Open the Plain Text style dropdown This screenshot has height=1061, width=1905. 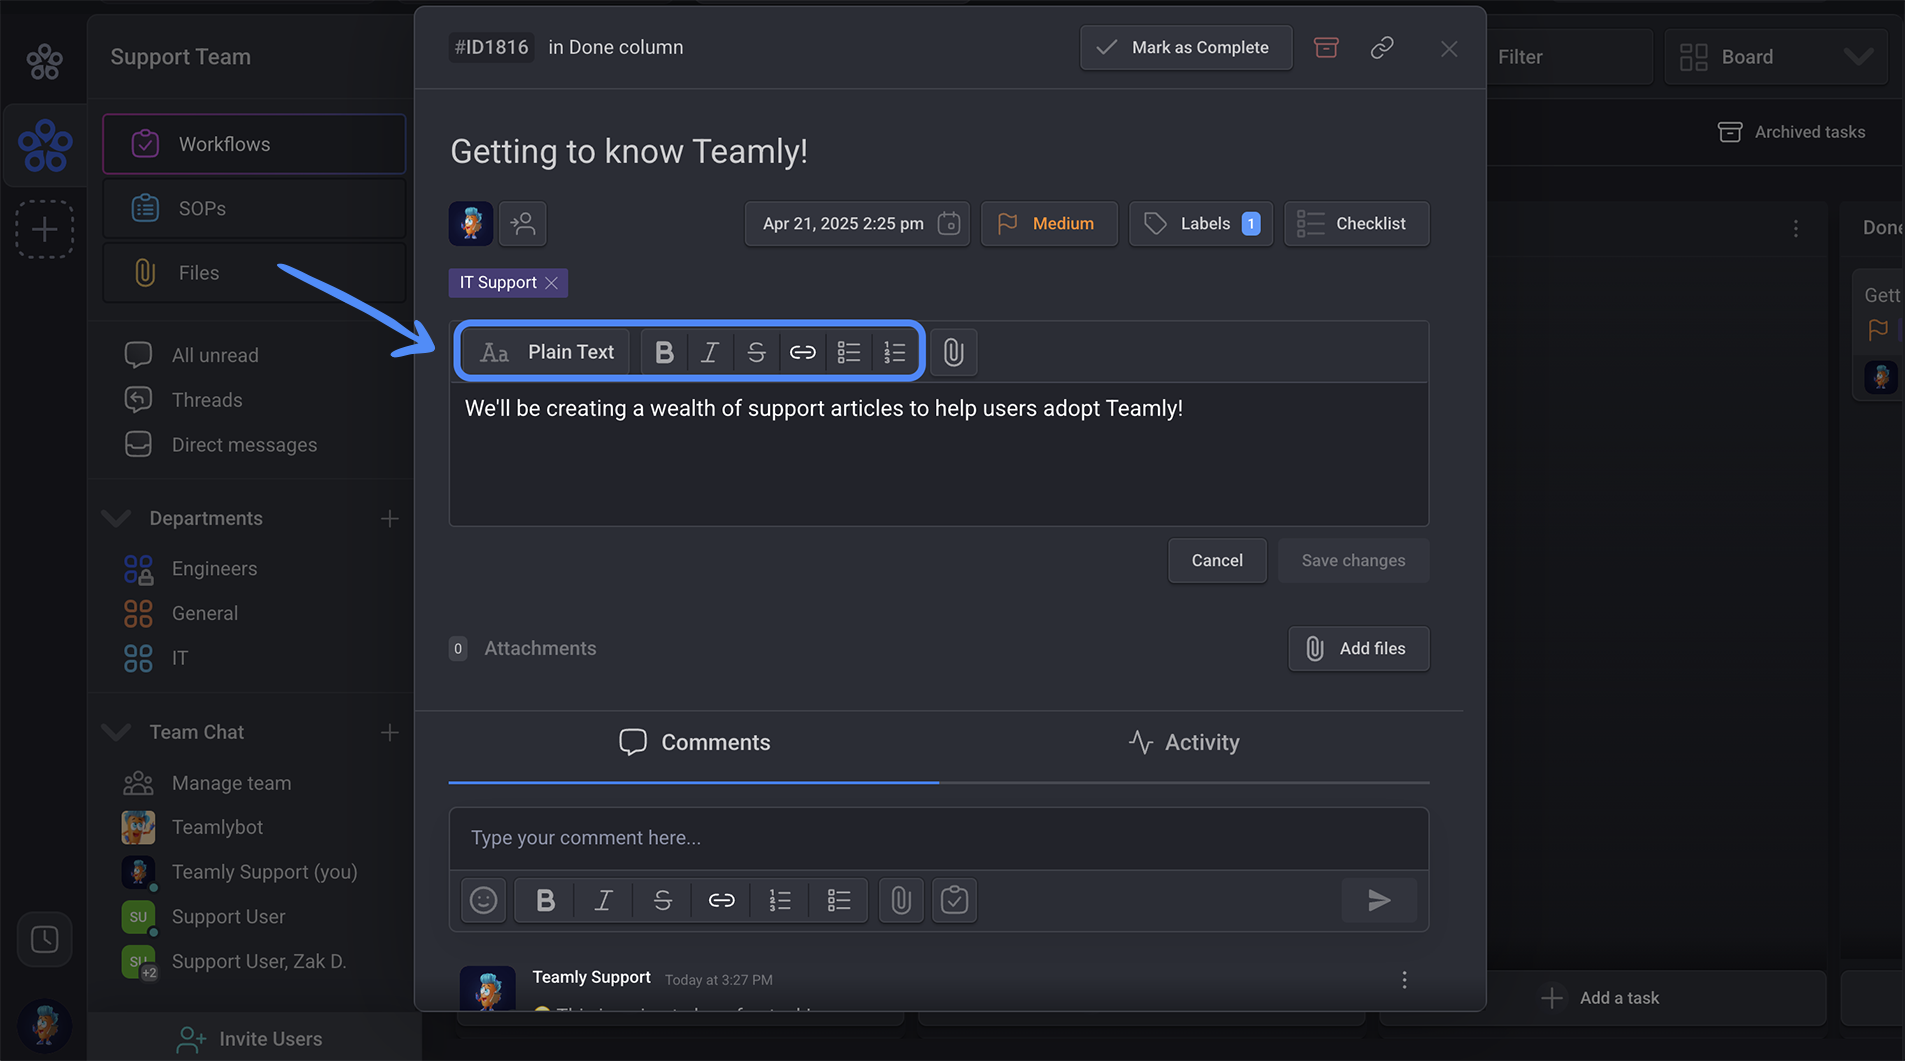546,352
